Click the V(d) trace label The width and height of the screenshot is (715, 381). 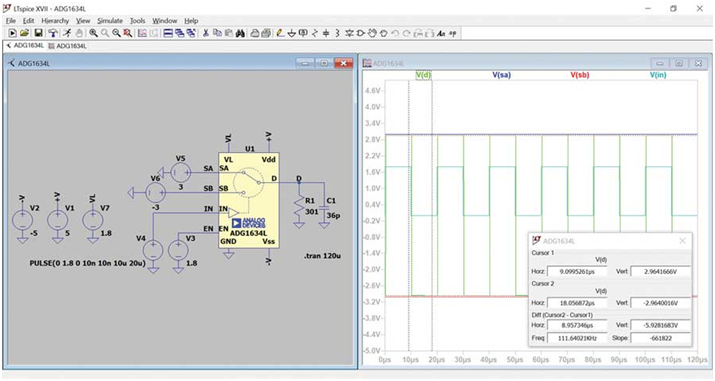[x=423, y=75]
